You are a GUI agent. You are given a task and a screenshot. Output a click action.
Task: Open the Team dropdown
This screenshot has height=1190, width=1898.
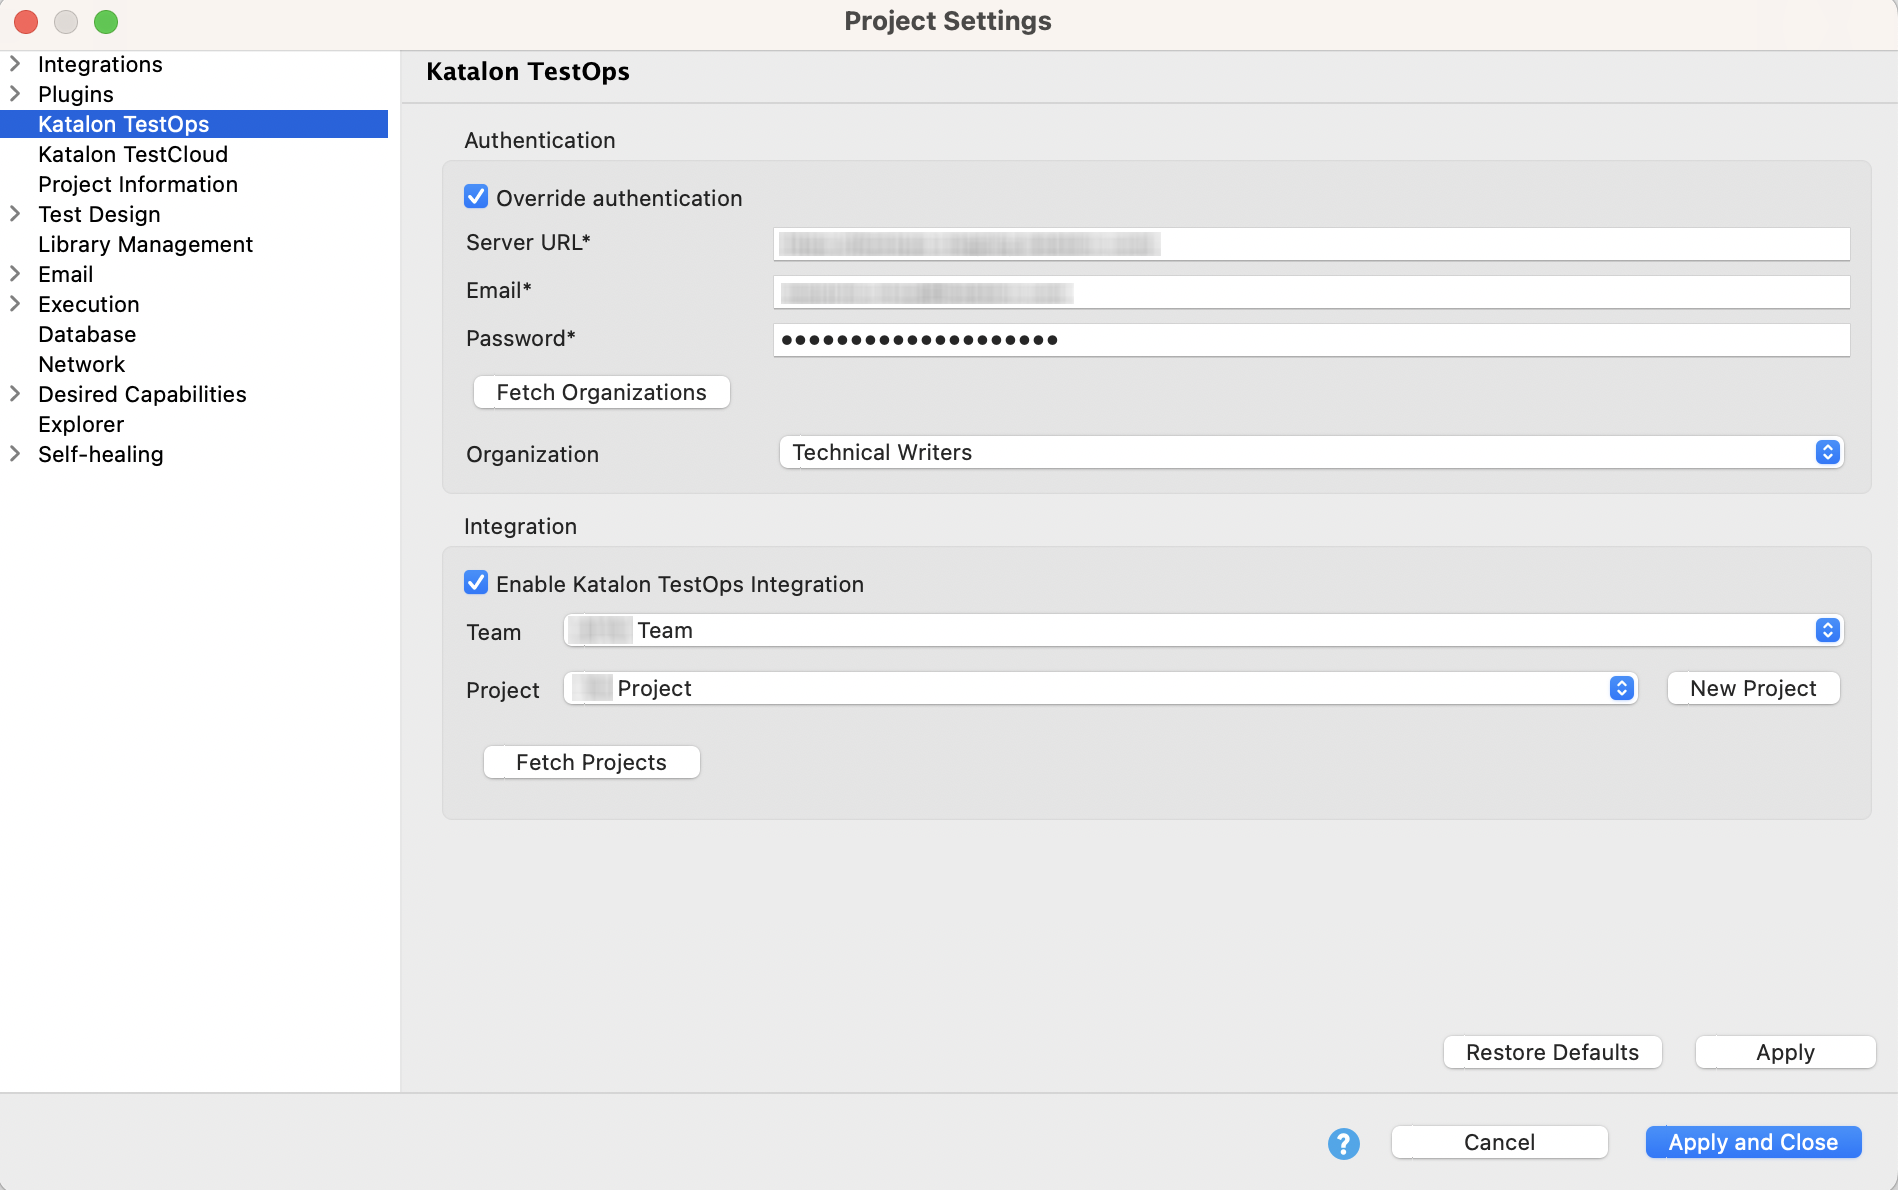[x=1203, y=630]
